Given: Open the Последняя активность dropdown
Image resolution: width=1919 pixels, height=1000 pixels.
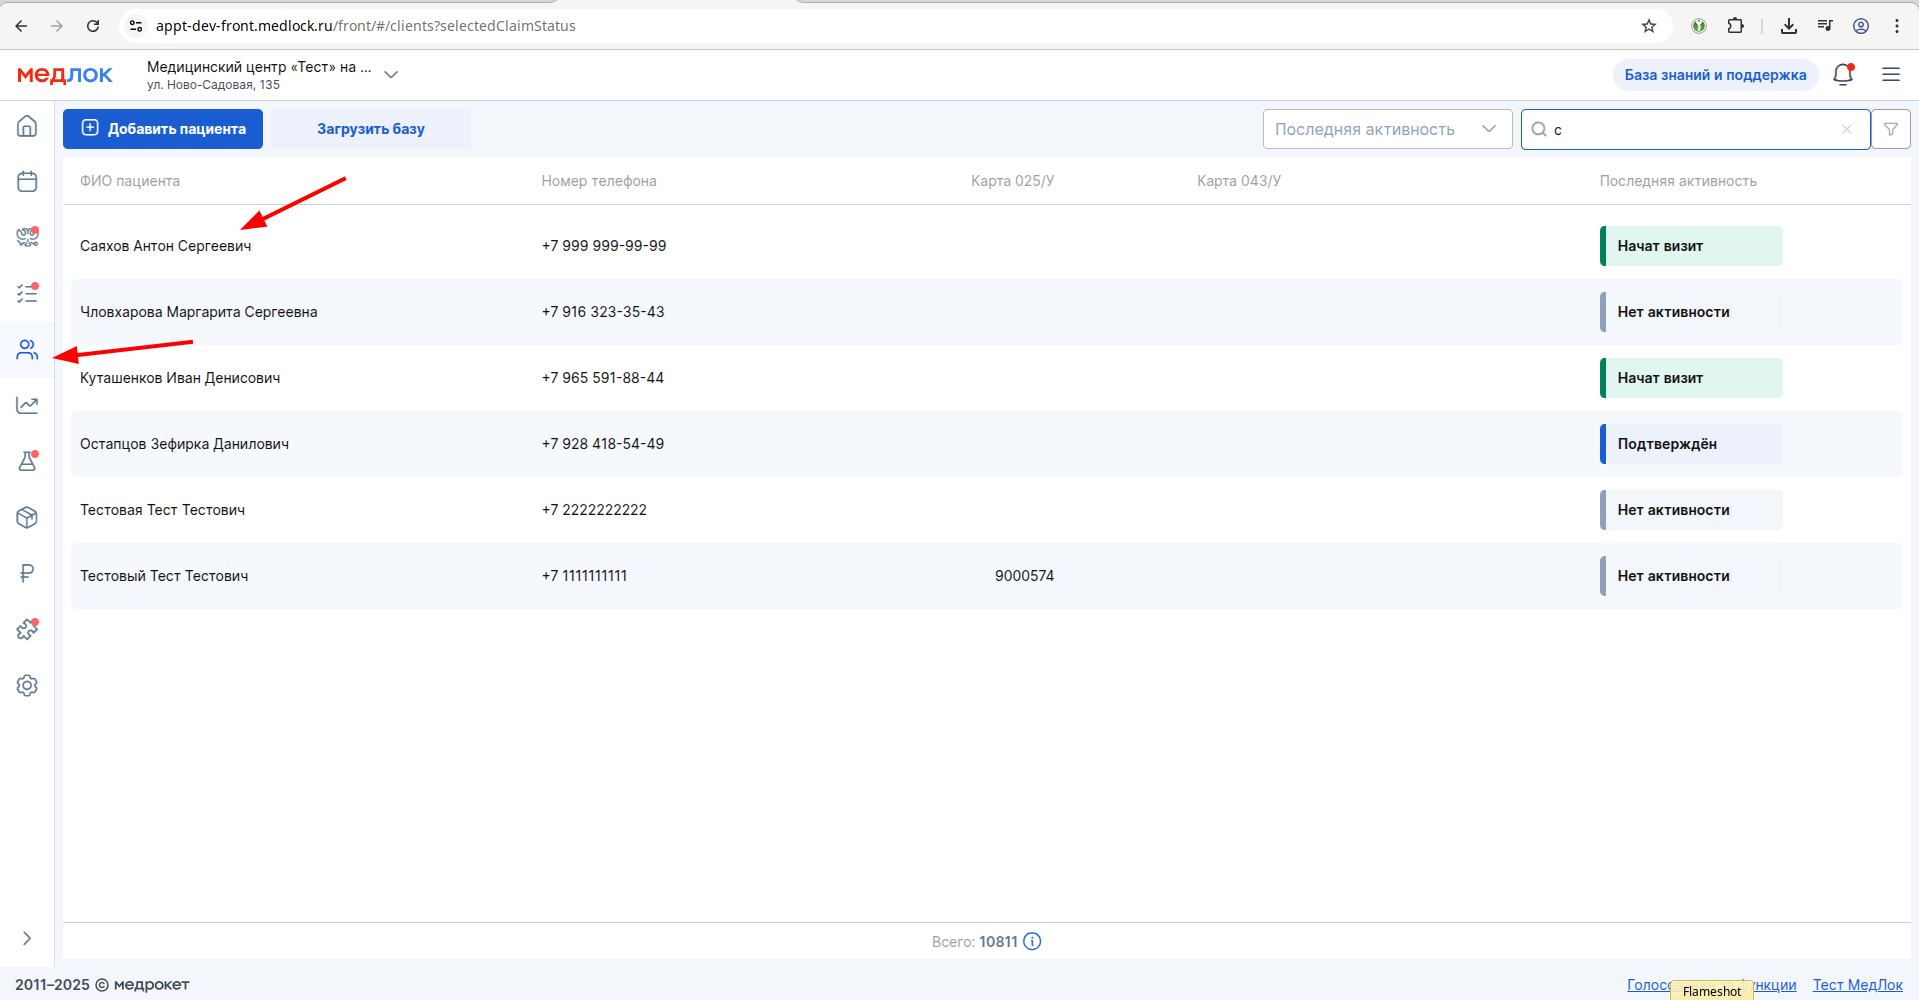Looking at the screenshot, I should [x=1387, y=129].
